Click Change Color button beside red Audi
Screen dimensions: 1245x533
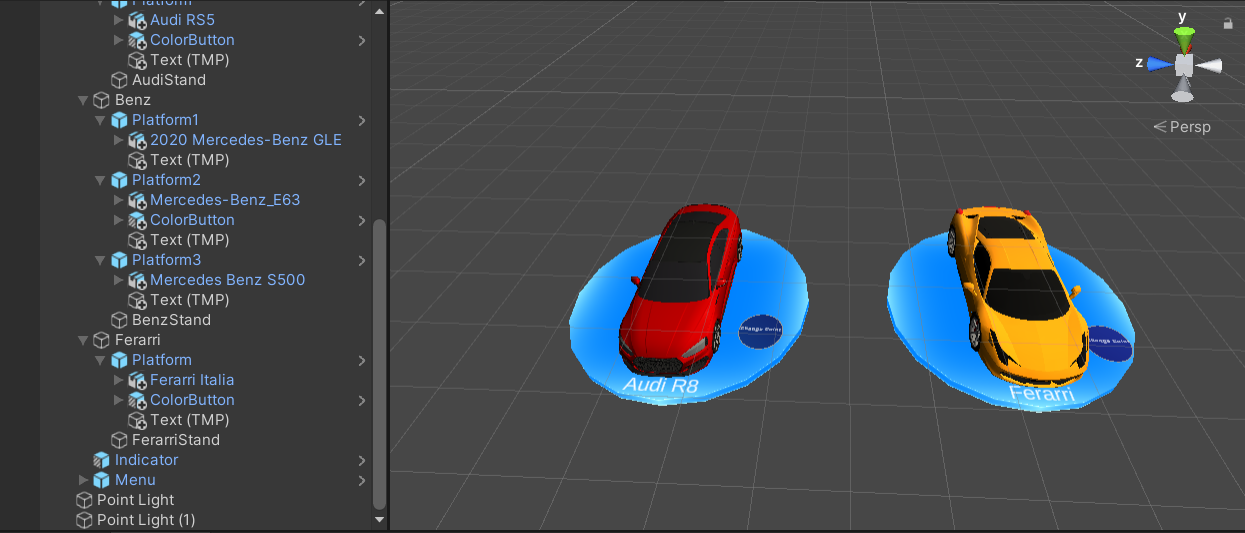762,331
